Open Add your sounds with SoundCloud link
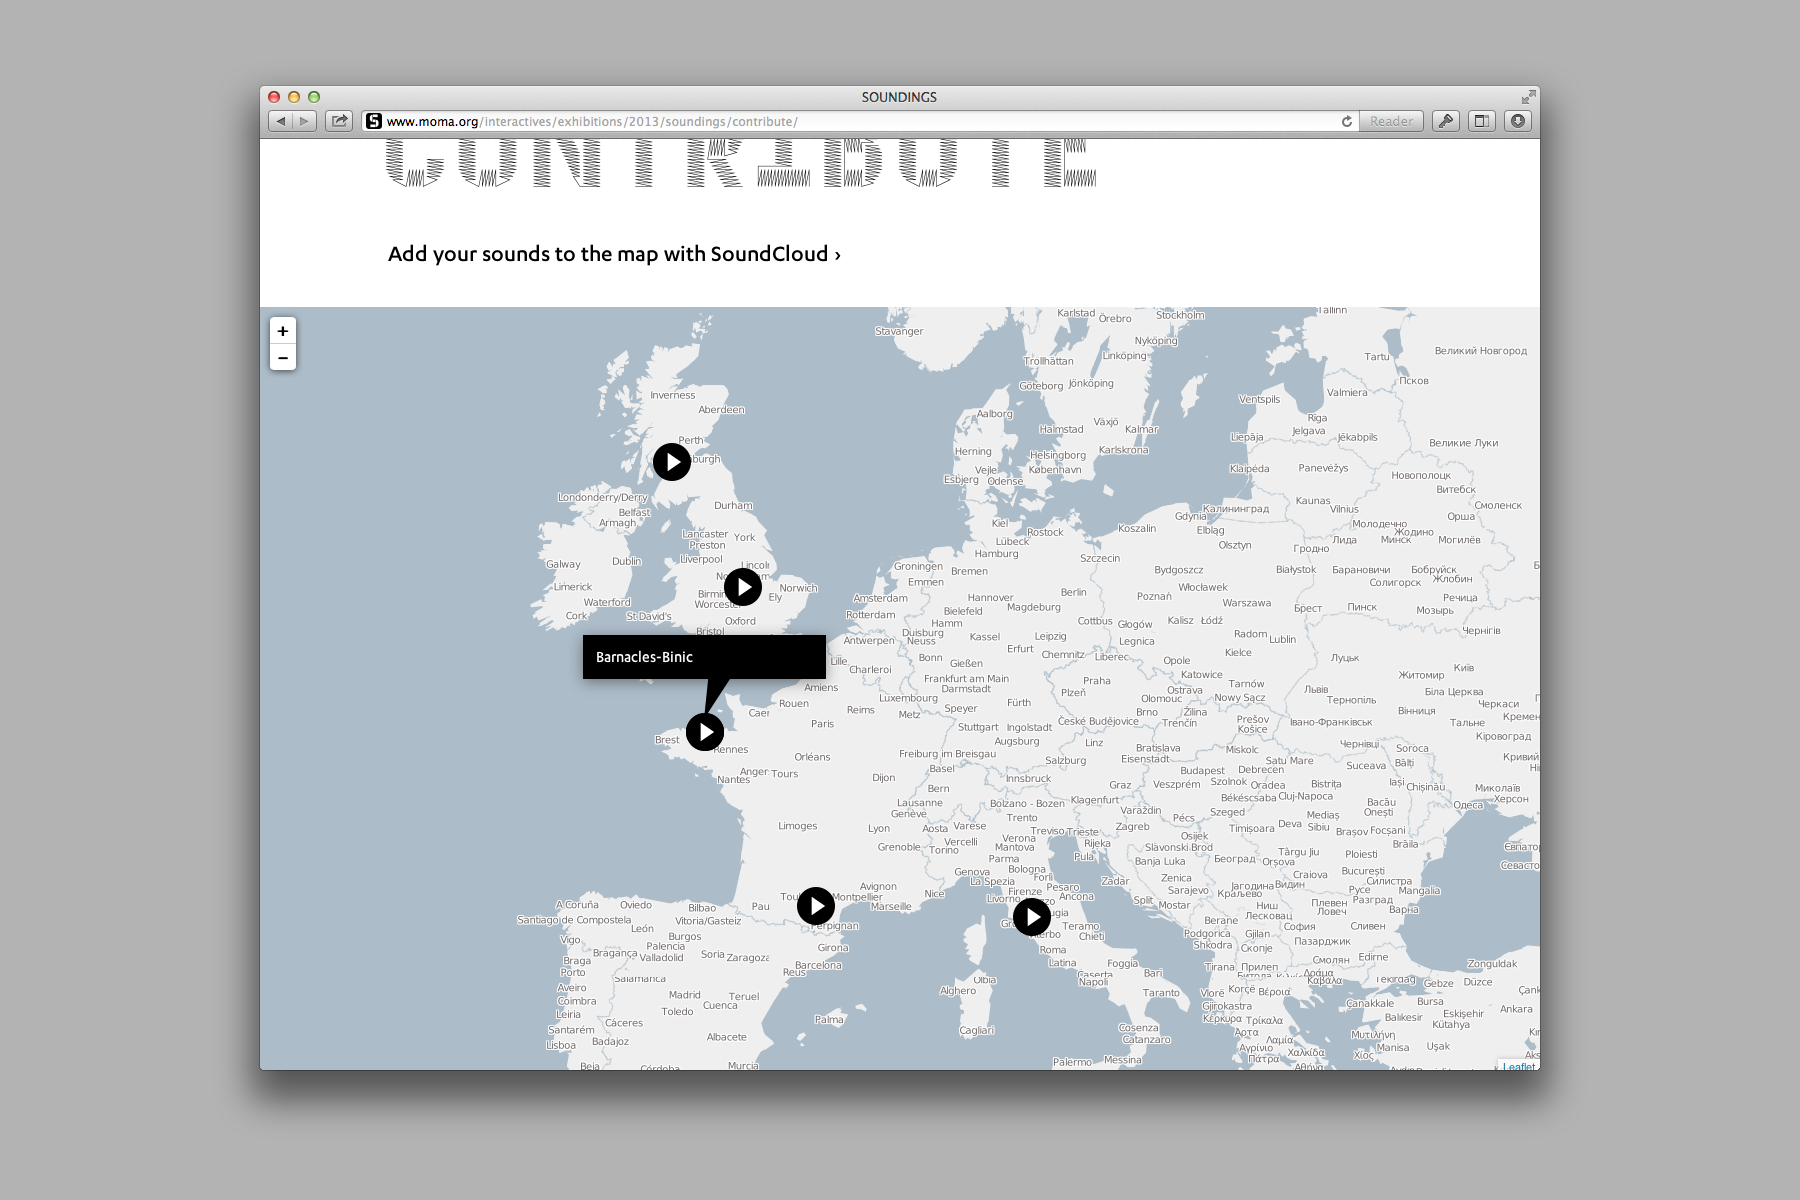 [614, 254]
